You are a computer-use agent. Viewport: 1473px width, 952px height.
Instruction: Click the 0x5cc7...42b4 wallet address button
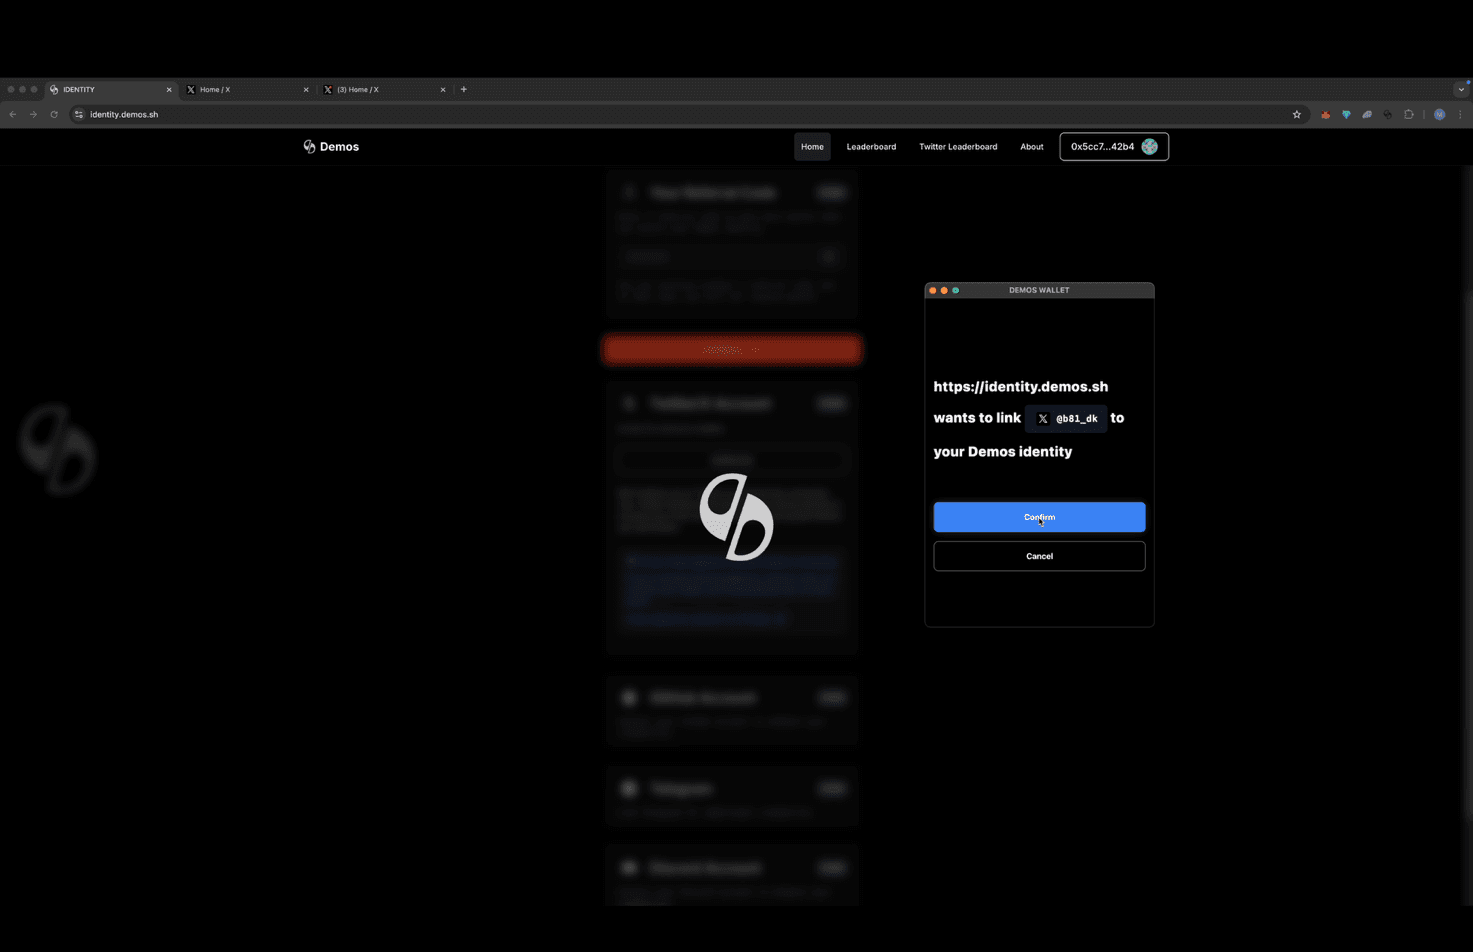(1113, 146)
